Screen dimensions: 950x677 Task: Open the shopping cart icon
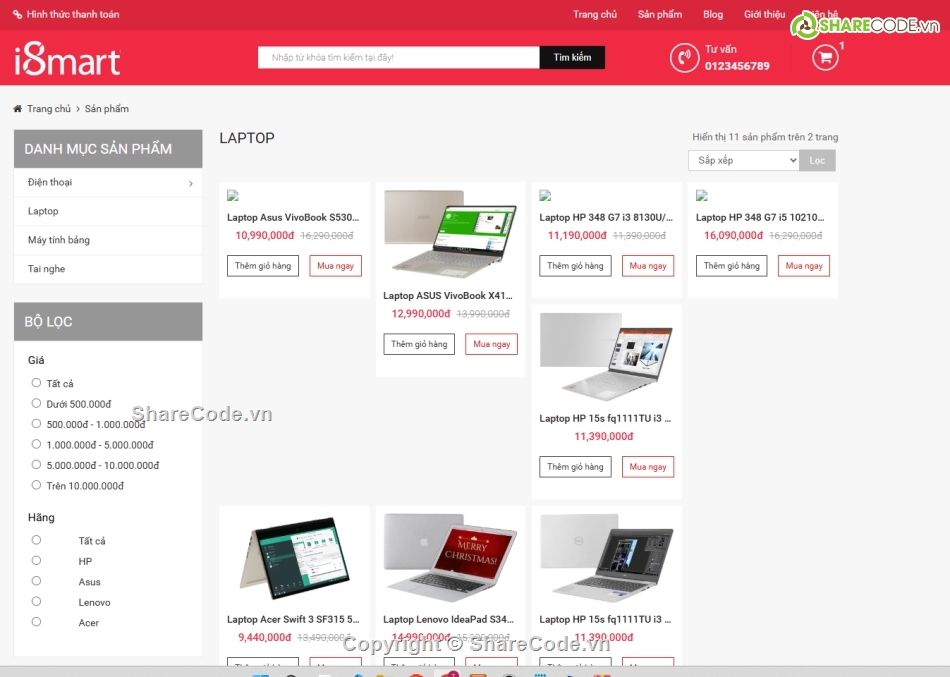(x=825, y=58)
